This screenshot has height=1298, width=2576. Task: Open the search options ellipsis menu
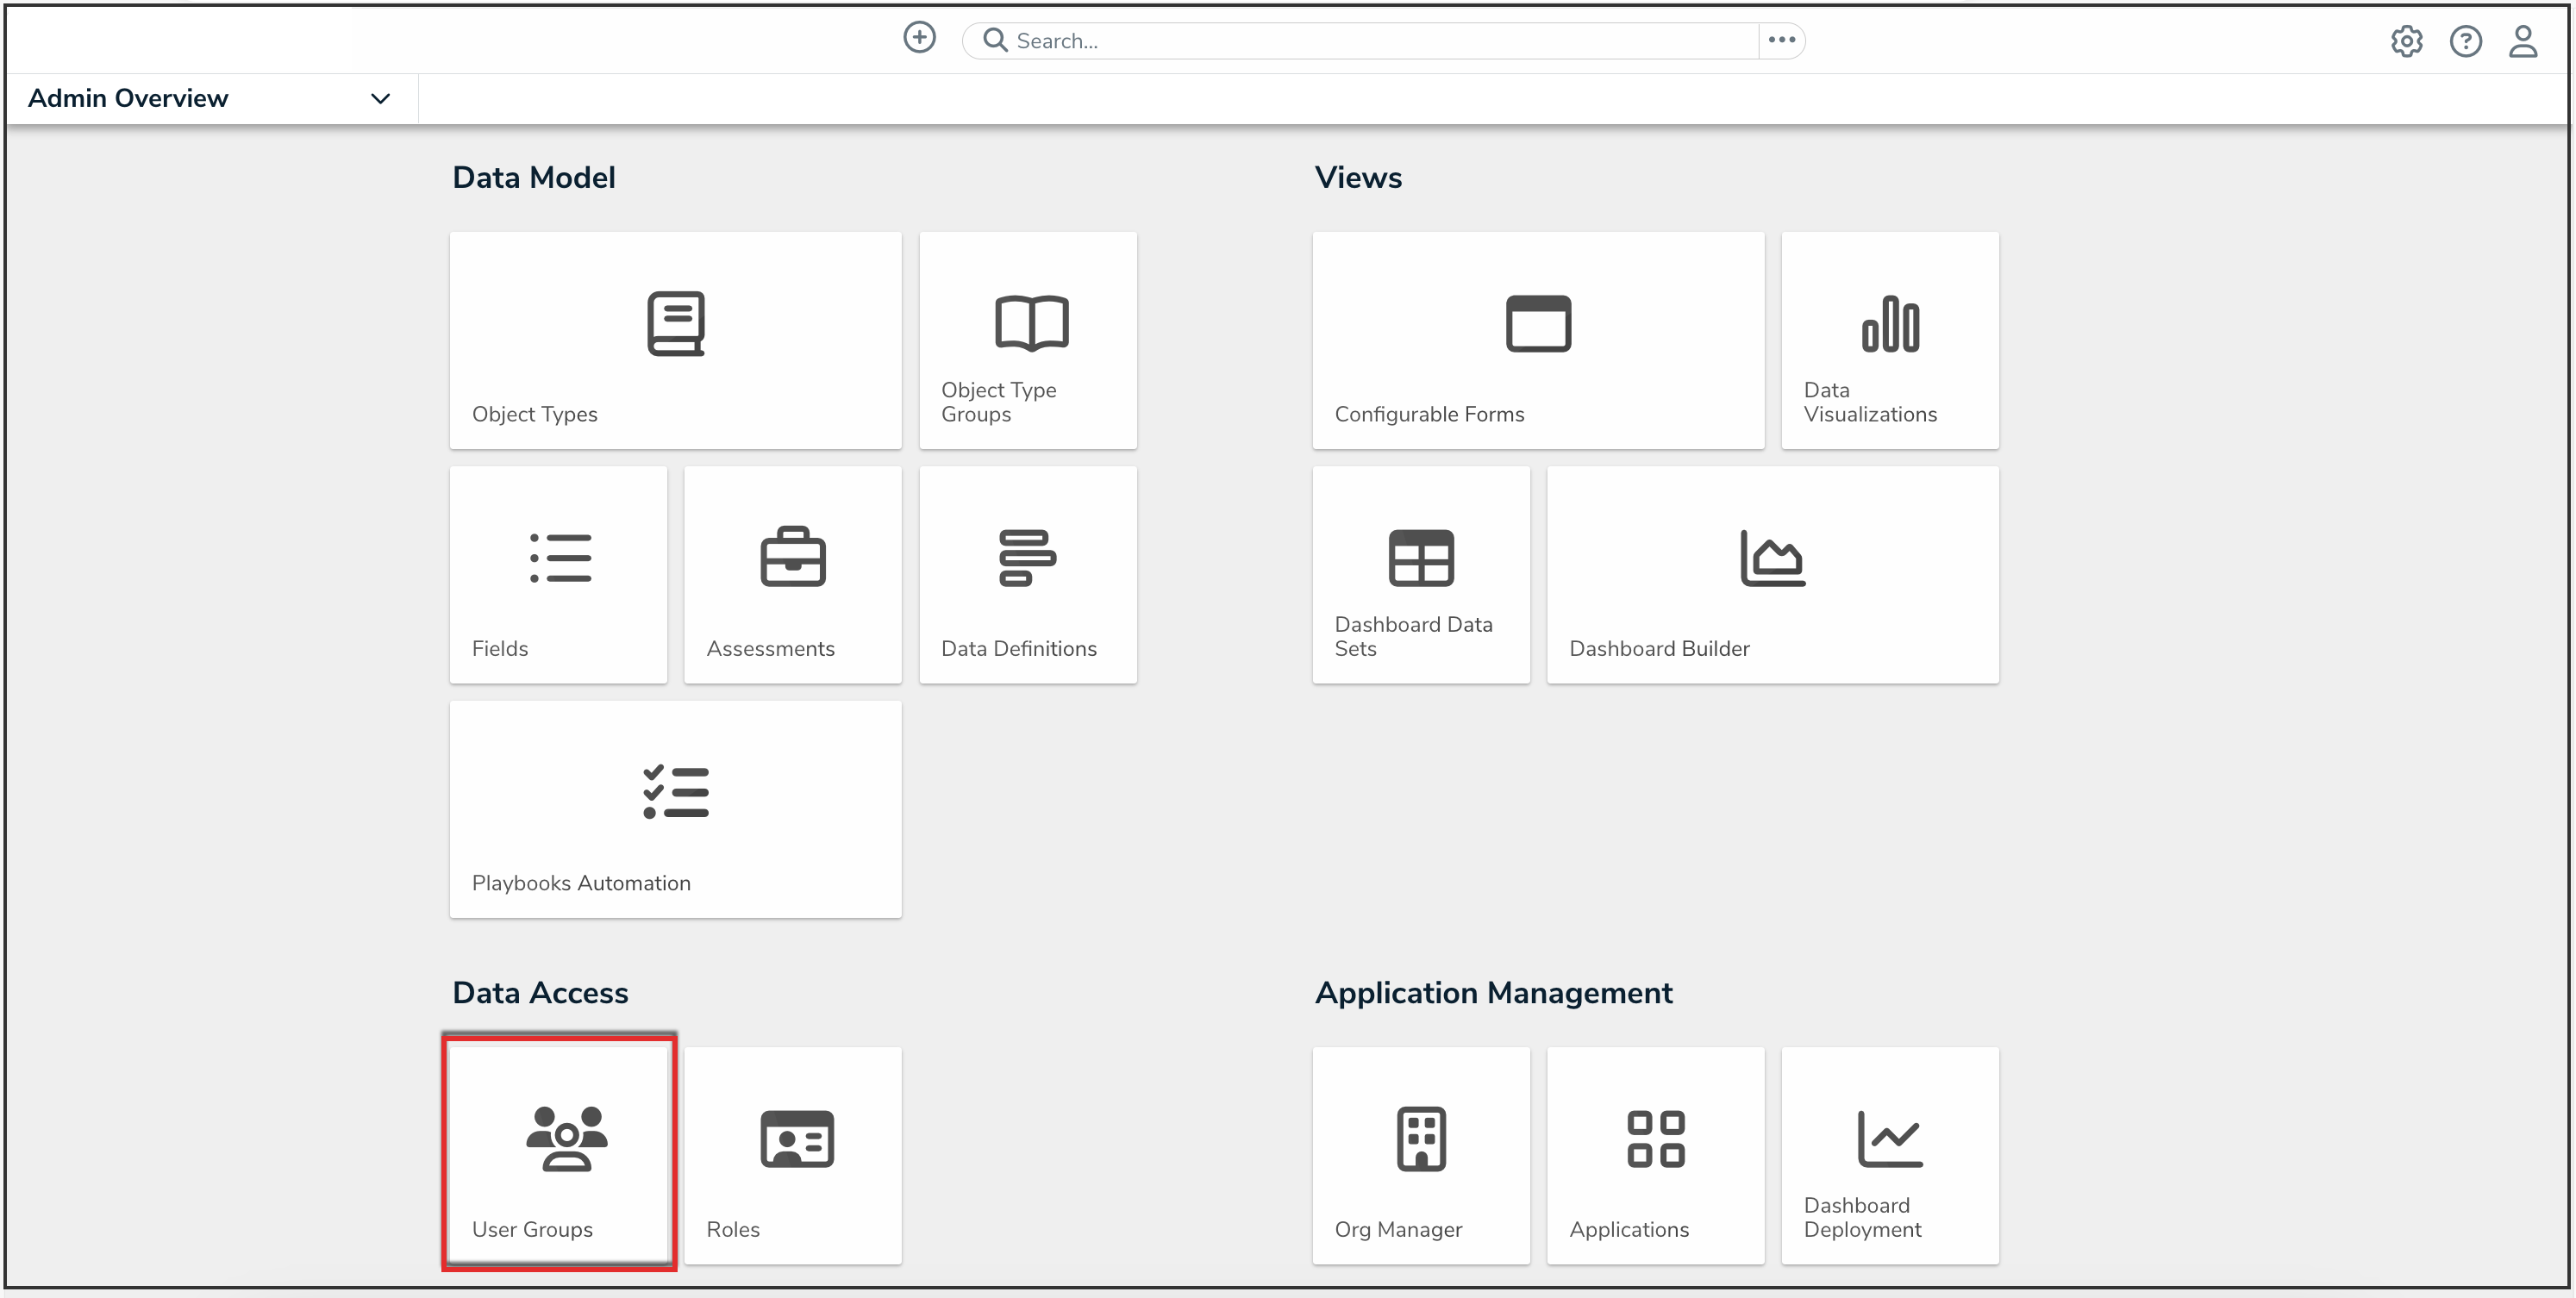1781,40
